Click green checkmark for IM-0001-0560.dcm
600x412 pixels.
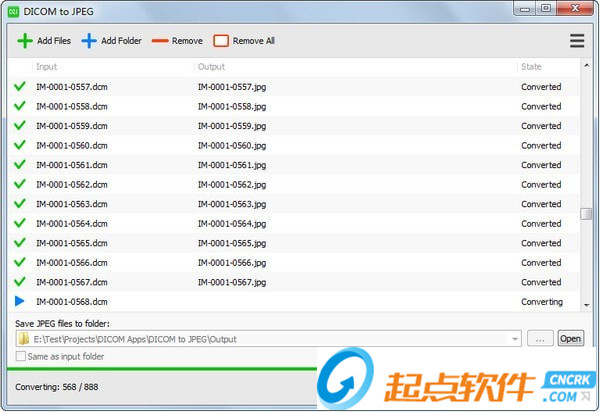point(20,145)
